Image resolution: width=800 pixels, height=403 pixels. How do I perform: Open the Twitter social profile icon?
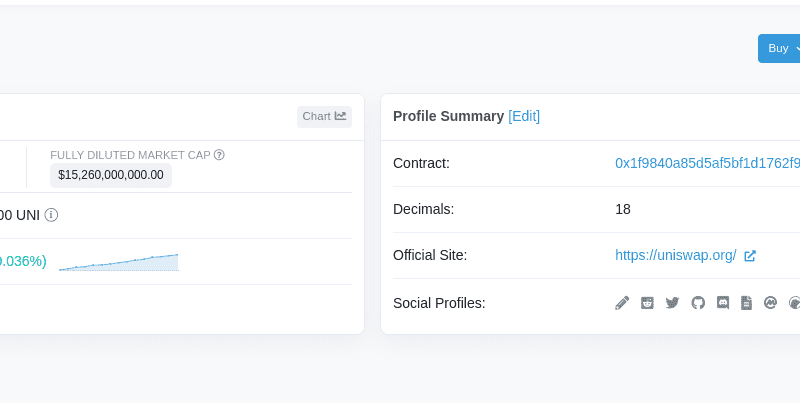tap(672, 303)
